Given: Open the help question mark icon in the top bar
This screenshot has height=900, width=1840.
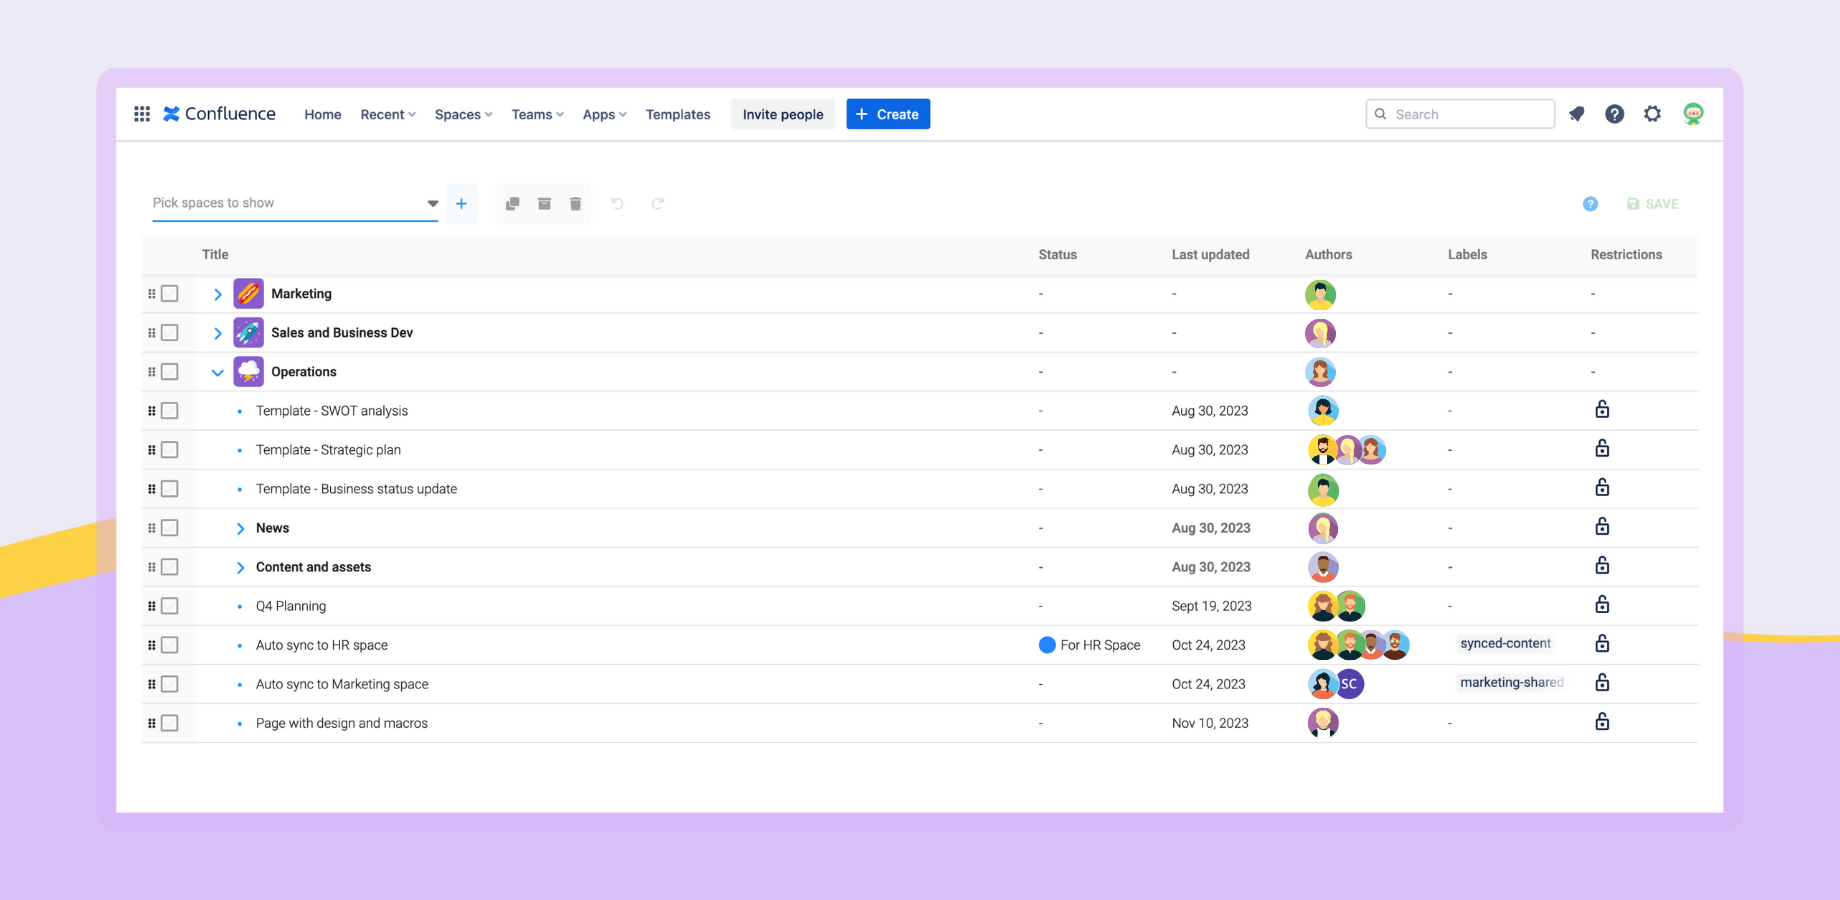Looking at the screenshot, I should 1615,114.
